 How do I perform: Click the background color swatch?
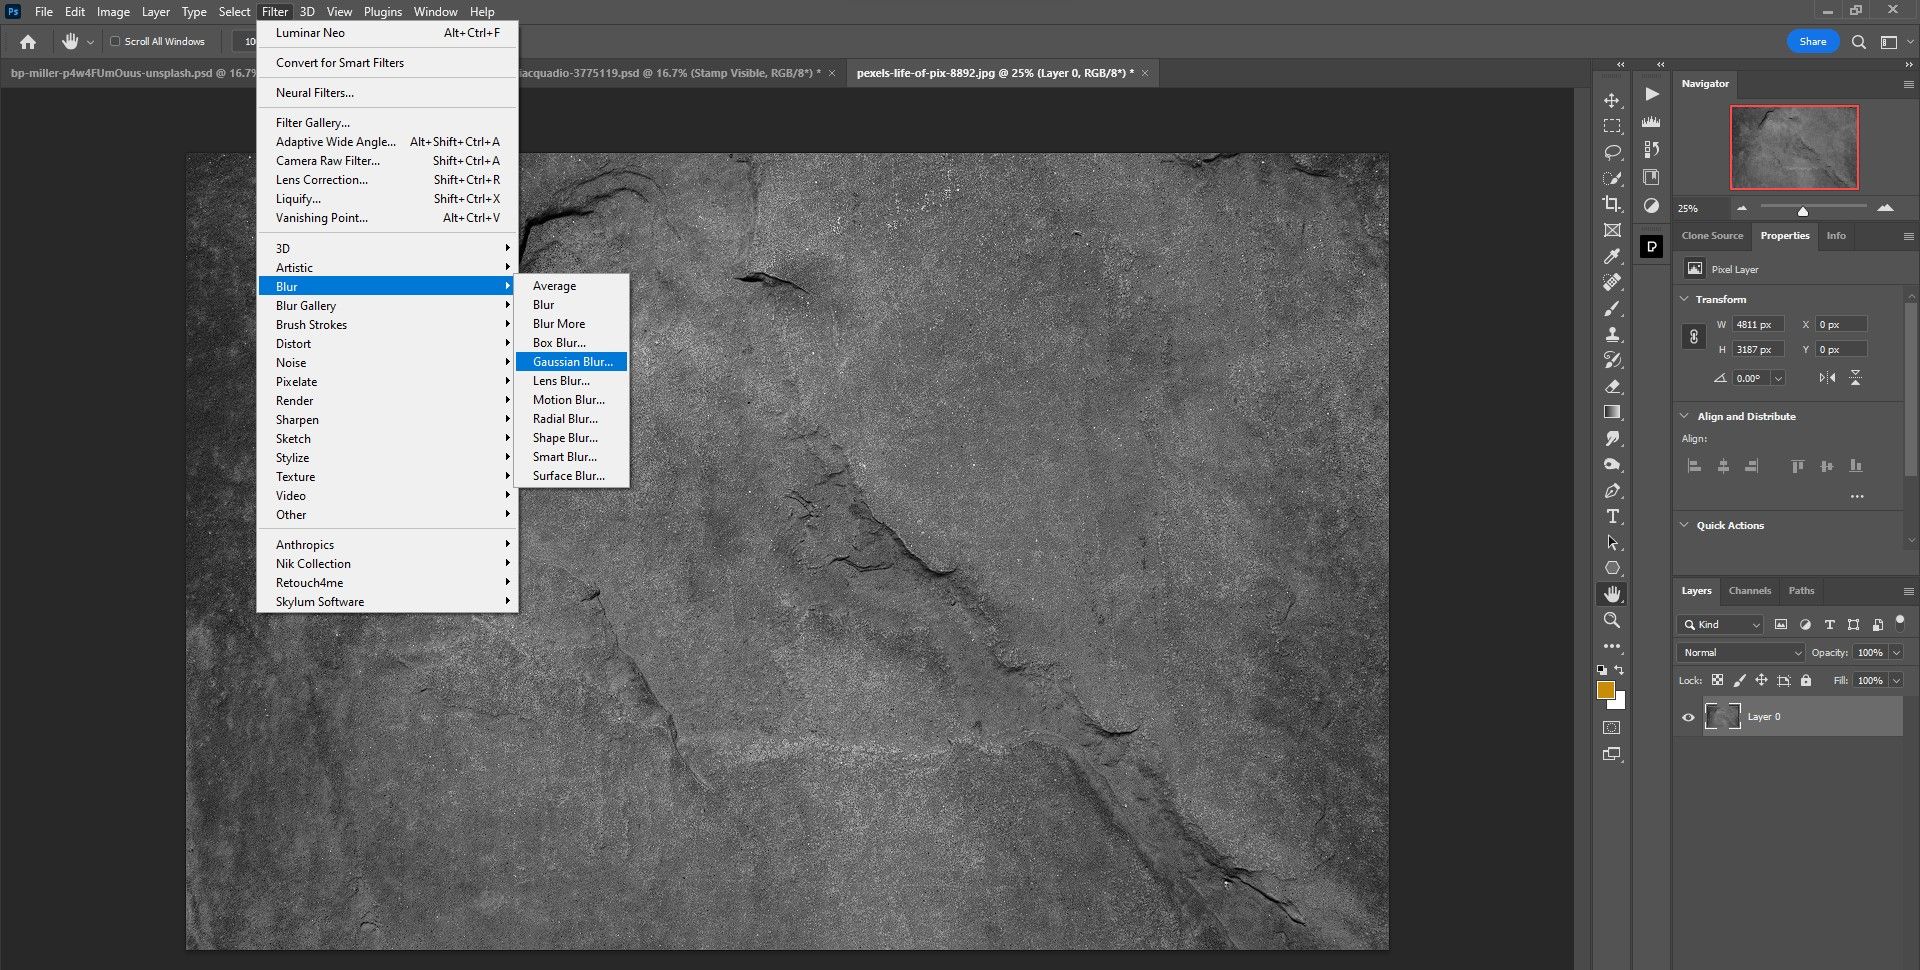pyautogui.click(x=1619, y=702)
